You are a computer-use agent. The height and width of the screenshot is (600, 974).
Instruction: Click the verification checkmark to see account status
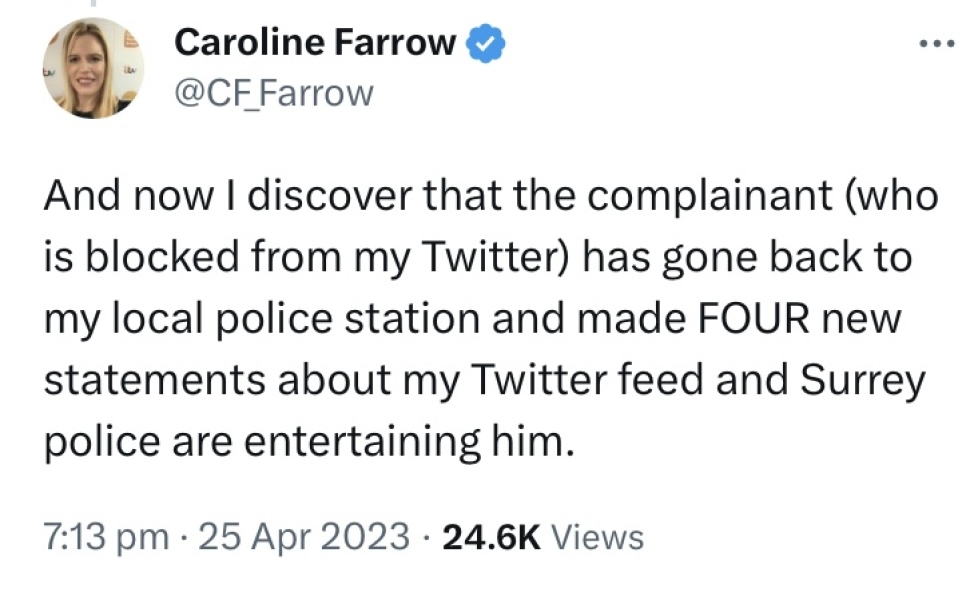click(487, 42)
